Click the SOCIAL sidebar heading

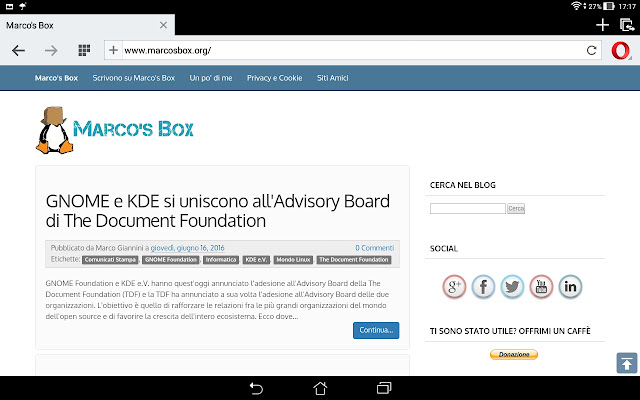pyautogui.click(x=444, y=249)
